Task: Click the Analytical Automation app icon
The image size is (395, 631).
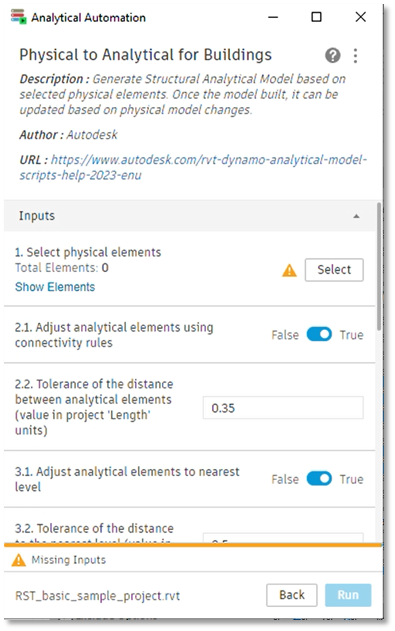Action: tap(19, 16)
